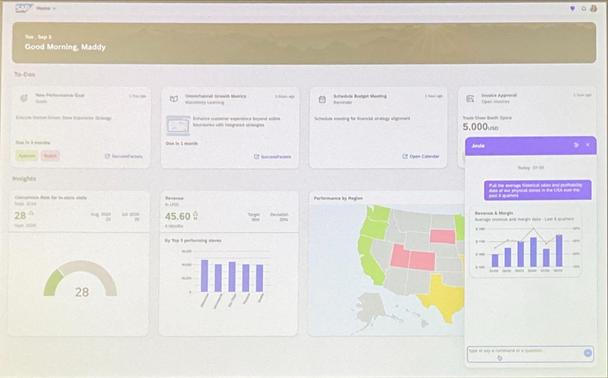Click the SAP logo in the header
The width and height of the screenshot is (608, 378).
pyautogui.click(x=24, y=8)
